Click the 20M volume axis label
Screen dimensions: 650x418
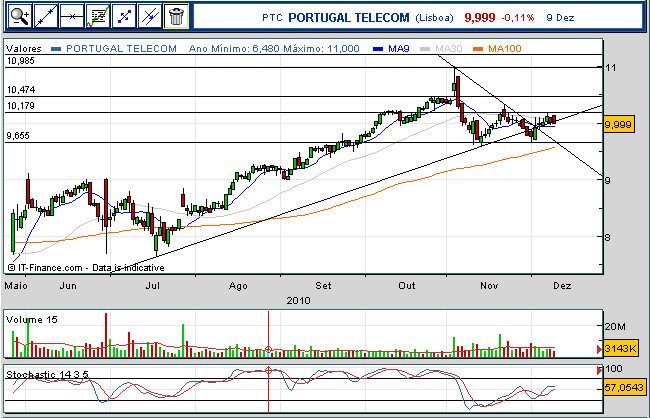coord(615,327)
